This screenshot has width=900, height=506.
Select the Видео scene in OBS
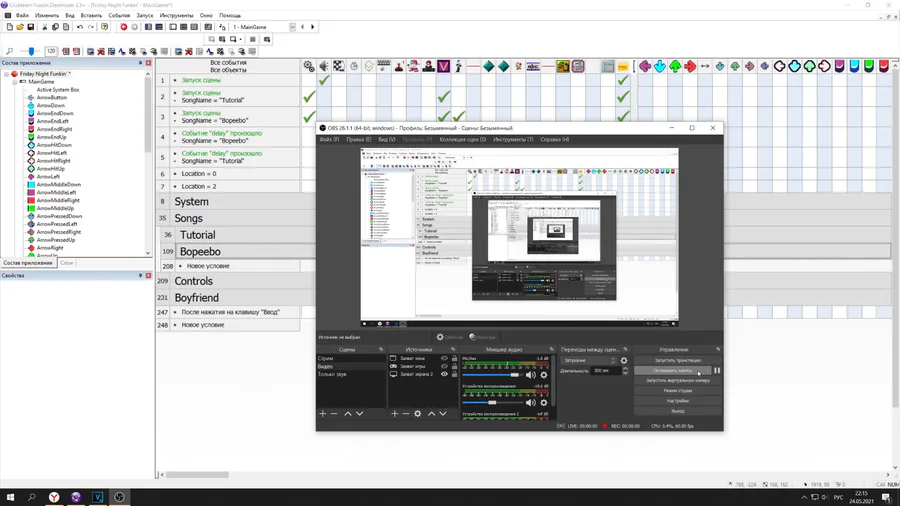click(x=351, y=366)
